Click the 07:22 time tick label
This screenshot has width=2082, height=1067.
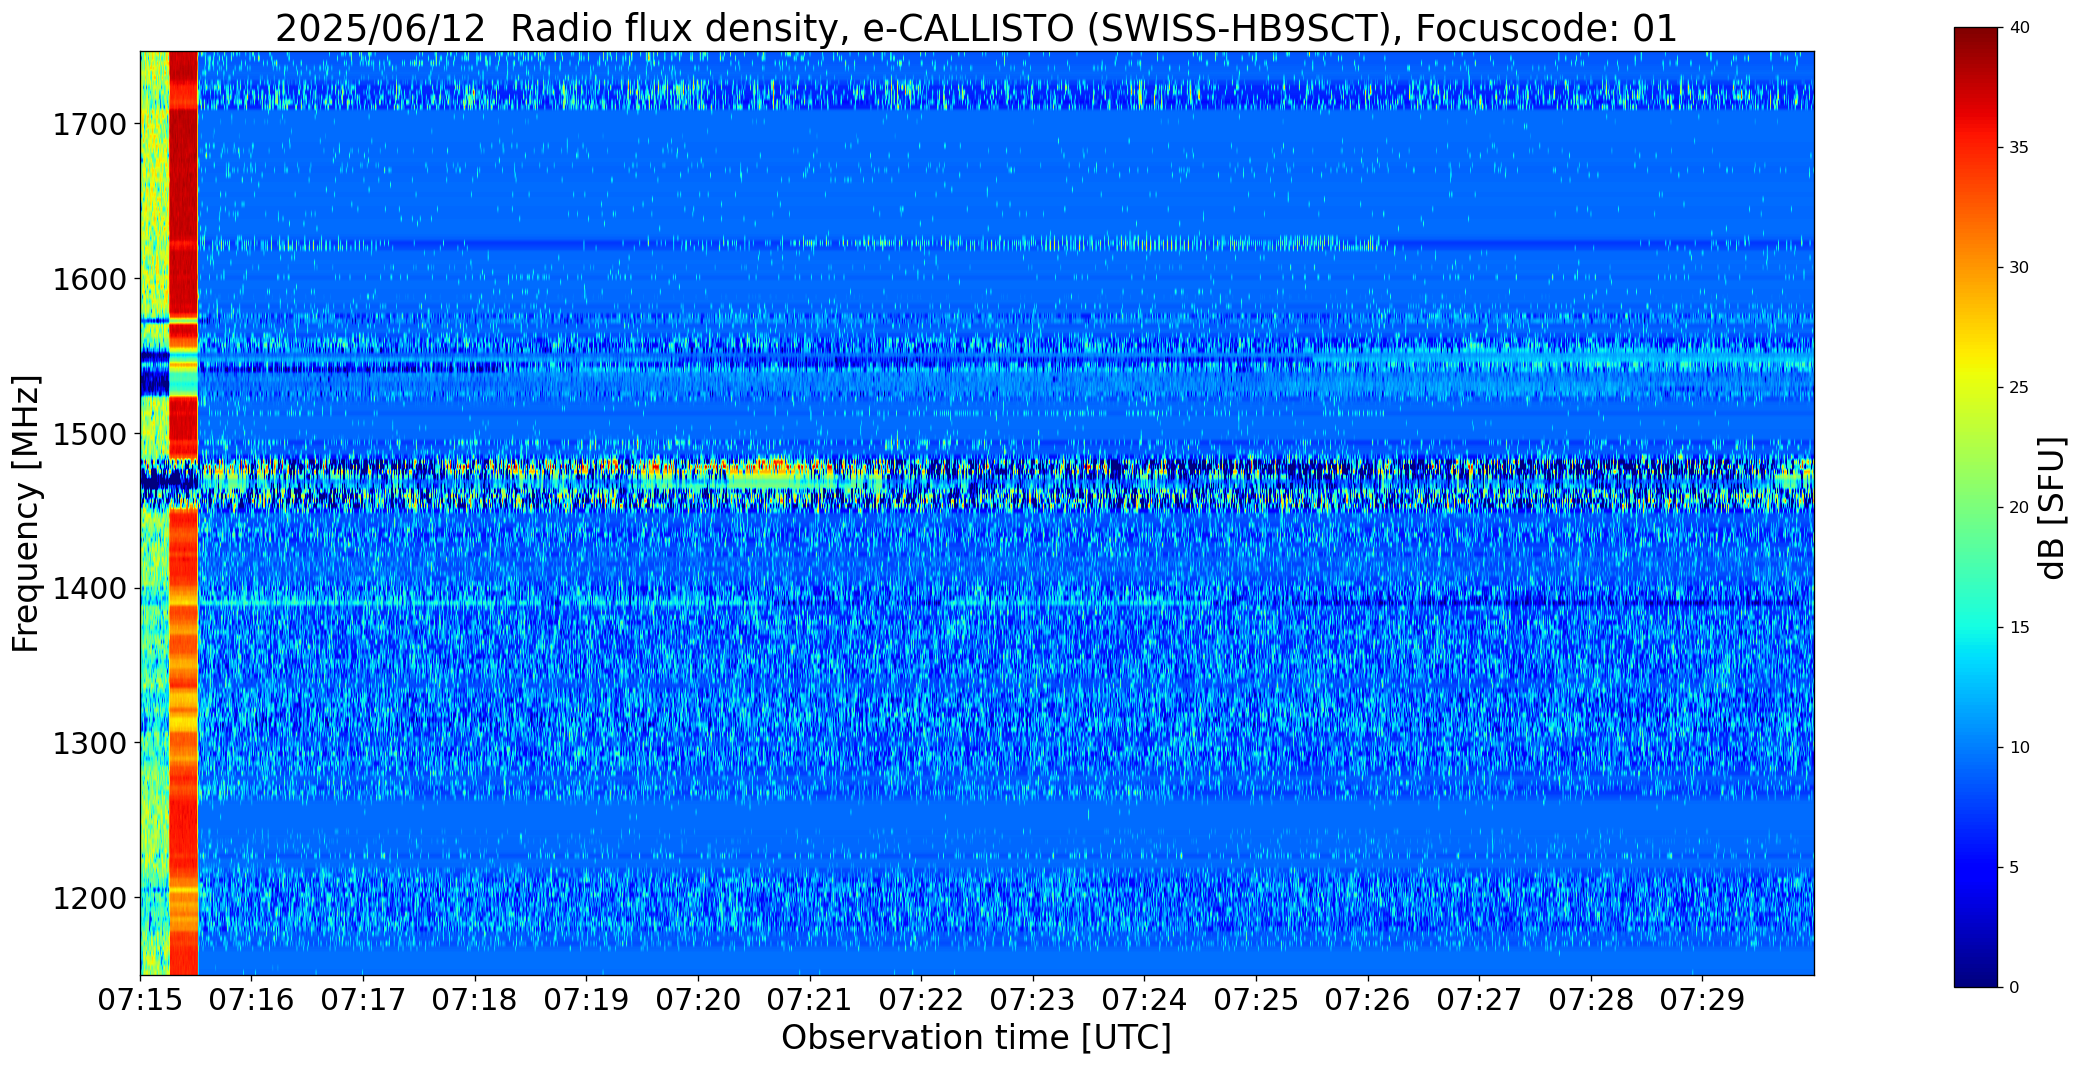pyautogui.click(x=921, y=1000)
